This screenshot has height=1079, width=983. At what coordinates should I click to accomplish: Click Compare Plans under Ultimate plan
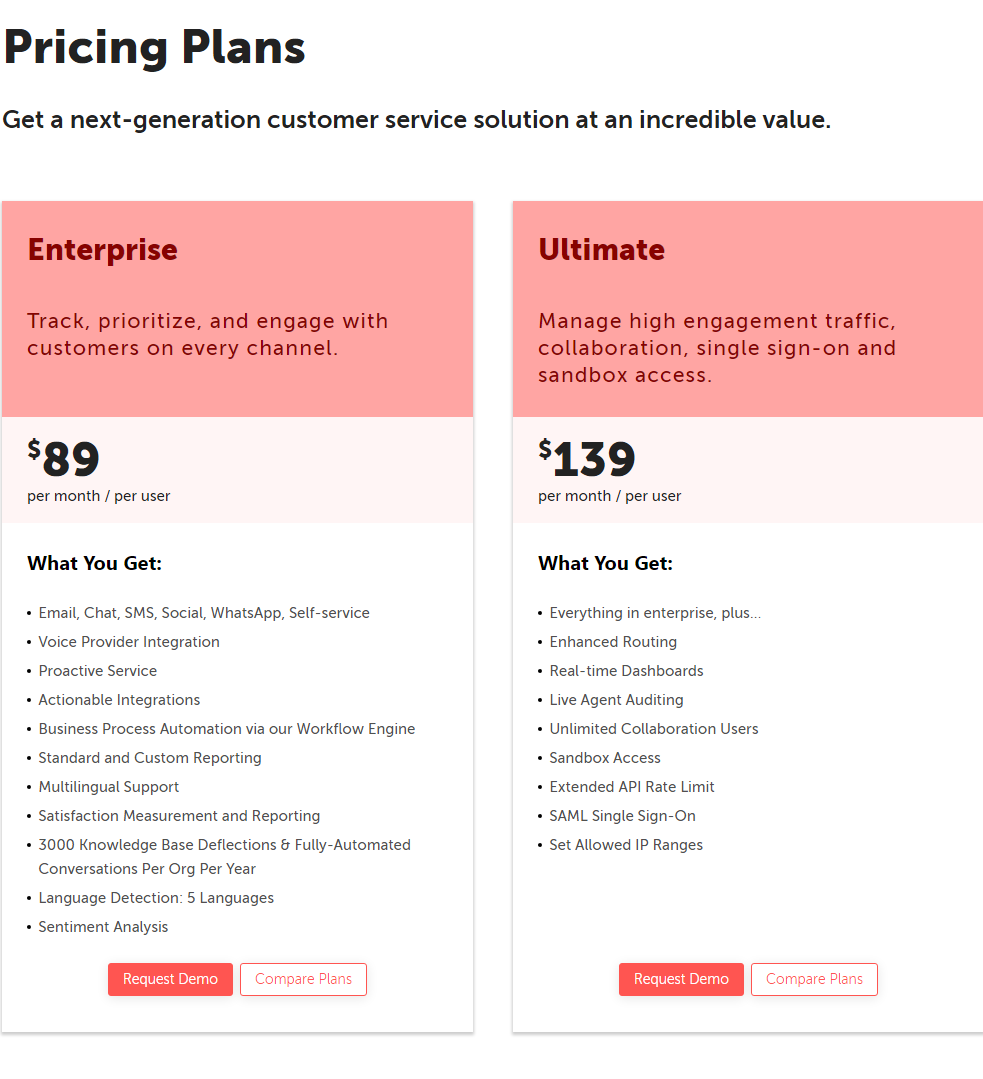pos(814,979)
